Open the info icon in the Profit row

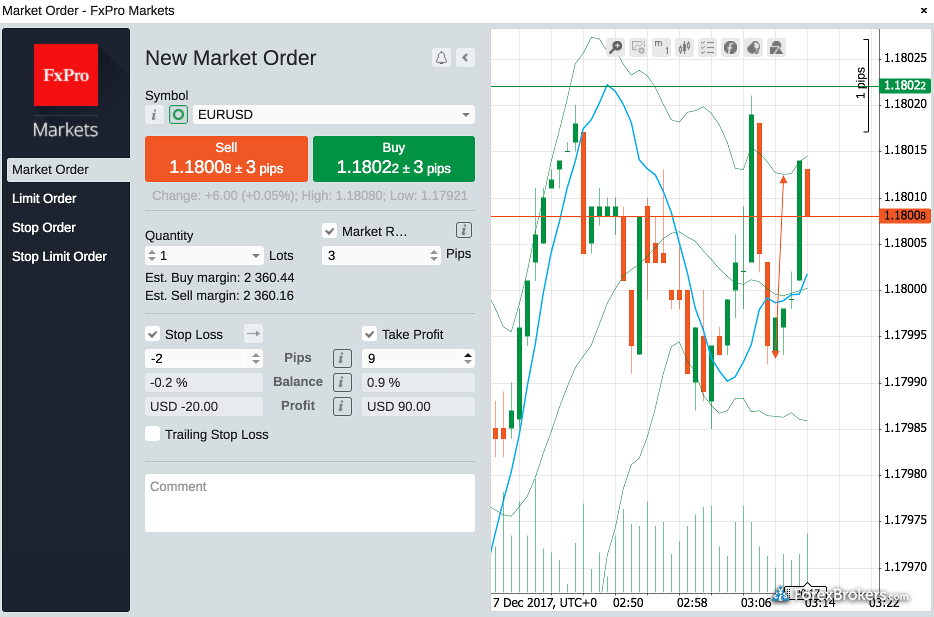tap(342, 406)
